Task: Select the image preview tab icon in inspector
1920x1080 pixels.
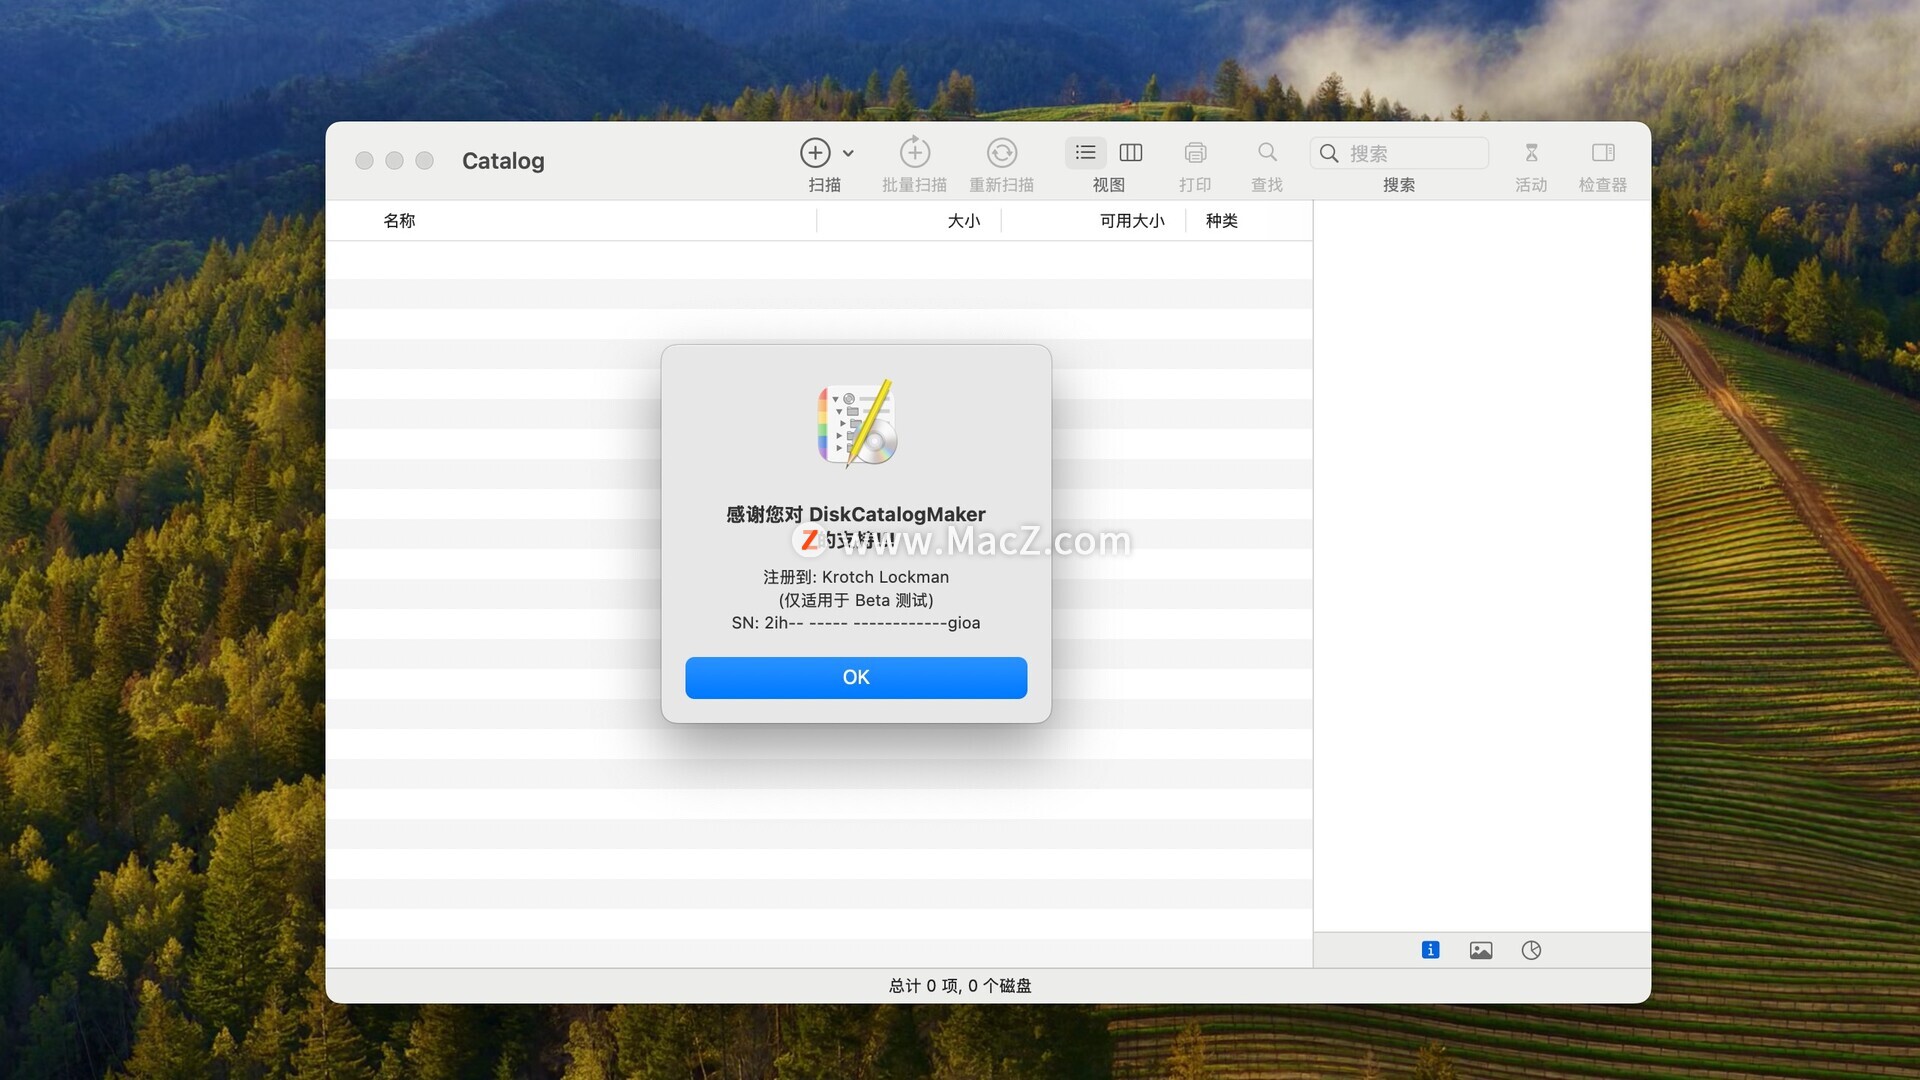Action: (x=1481, y=950)
